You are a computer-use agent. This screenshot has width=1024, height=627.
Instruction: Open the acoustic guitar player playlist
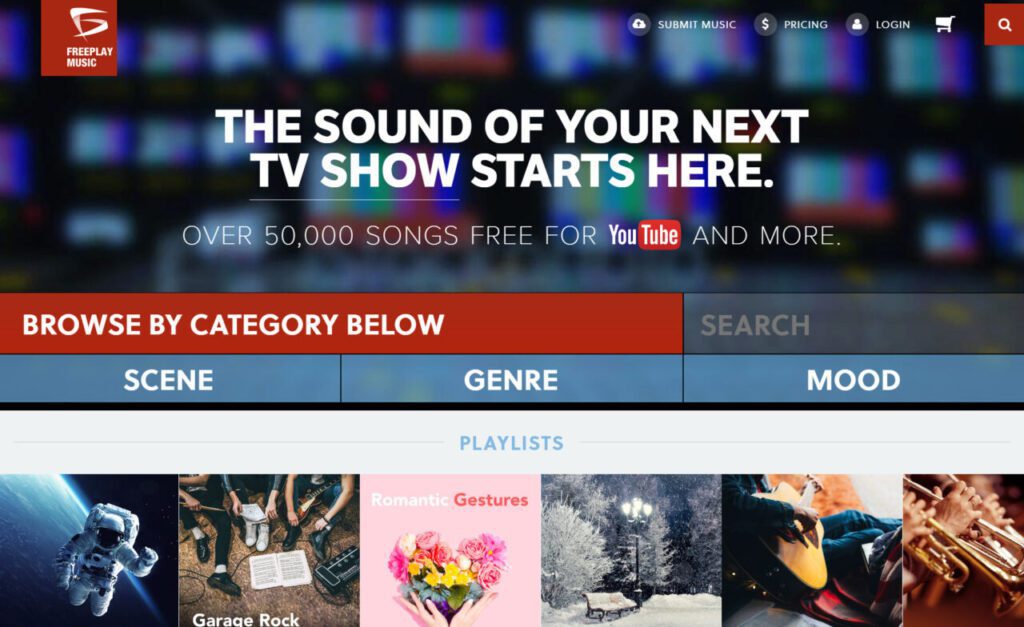[x=812, y=551]
